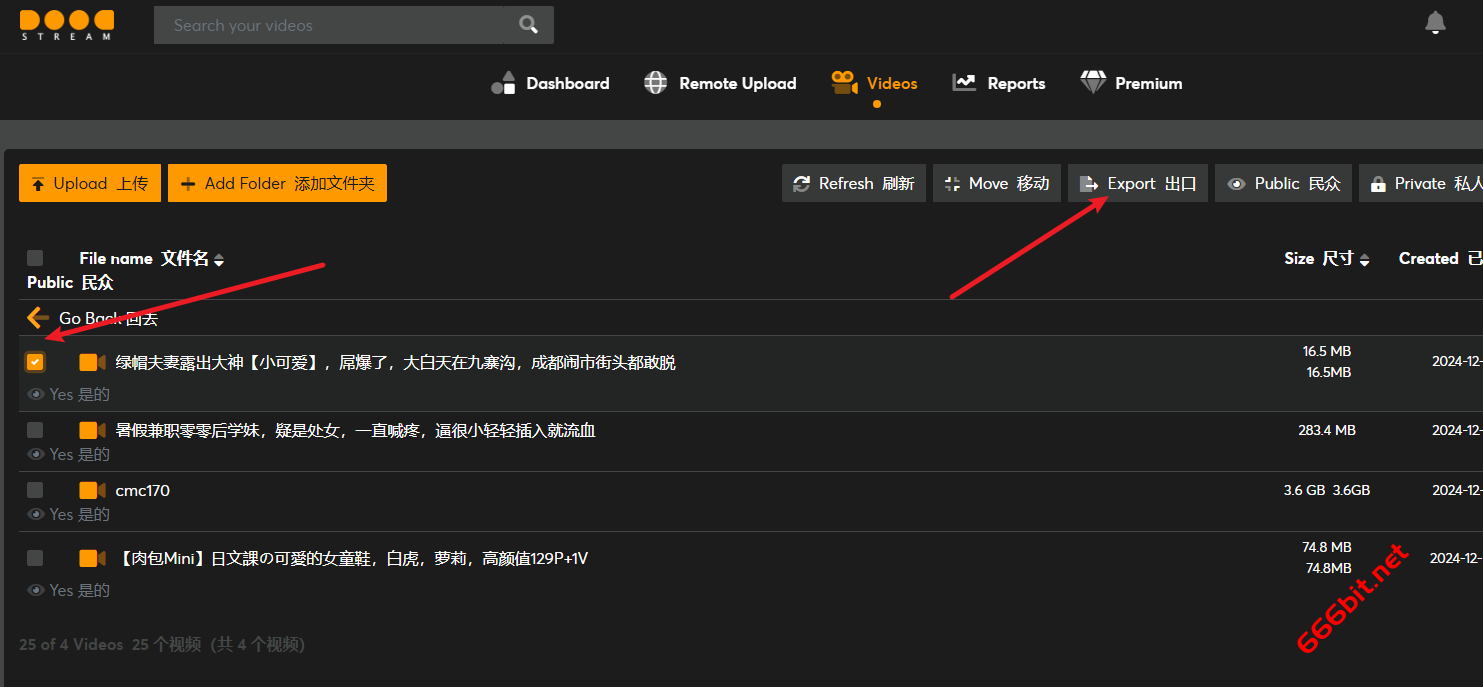Viewport: 1483px width, 687px height.
Task: Click Move to relocate selected videos
Action: click(996, 183)
